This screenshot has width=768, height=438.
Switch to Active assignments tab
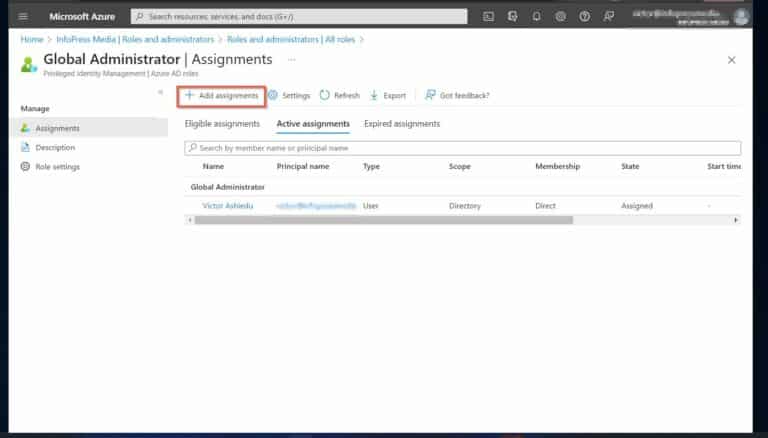tap(313, 124)
